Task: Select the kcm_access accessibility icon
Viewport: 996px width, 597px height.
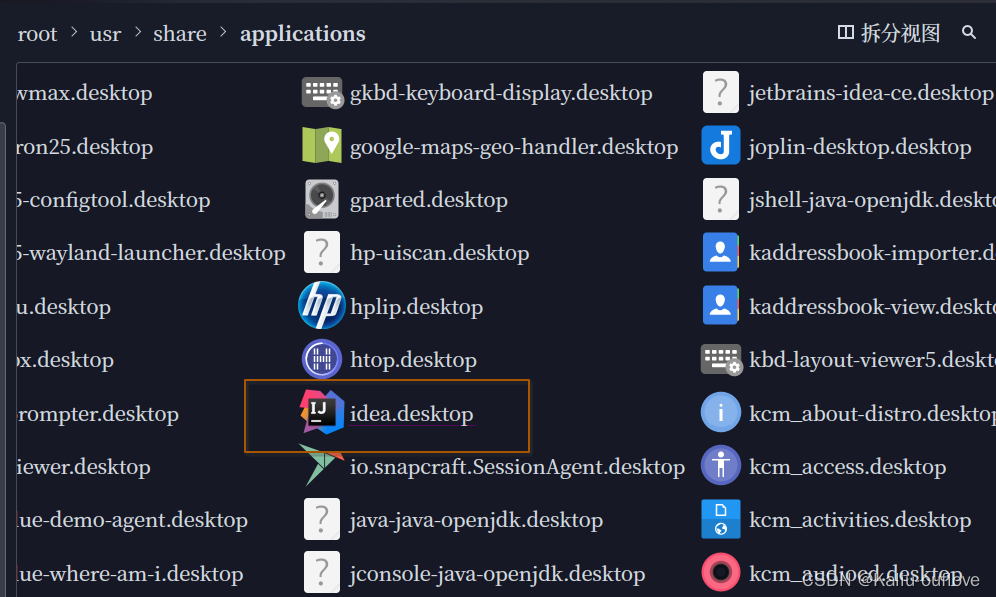Action: pyautogui.click(x=721, y=467)
